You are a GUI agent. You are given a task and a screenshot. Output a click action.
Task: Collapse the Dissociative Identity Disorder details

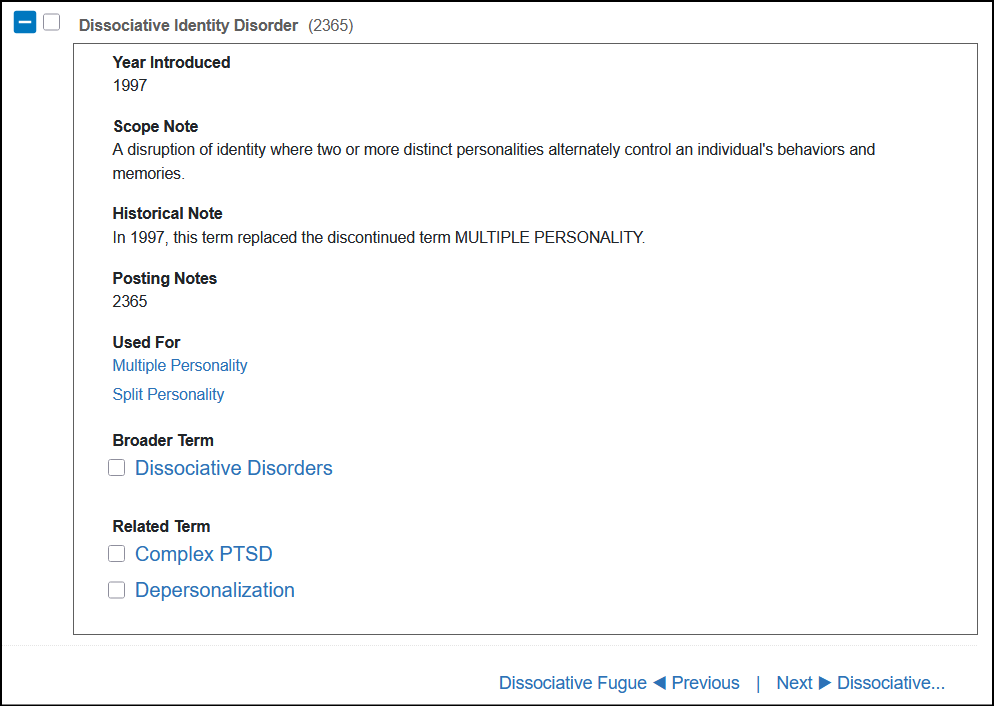25,23
